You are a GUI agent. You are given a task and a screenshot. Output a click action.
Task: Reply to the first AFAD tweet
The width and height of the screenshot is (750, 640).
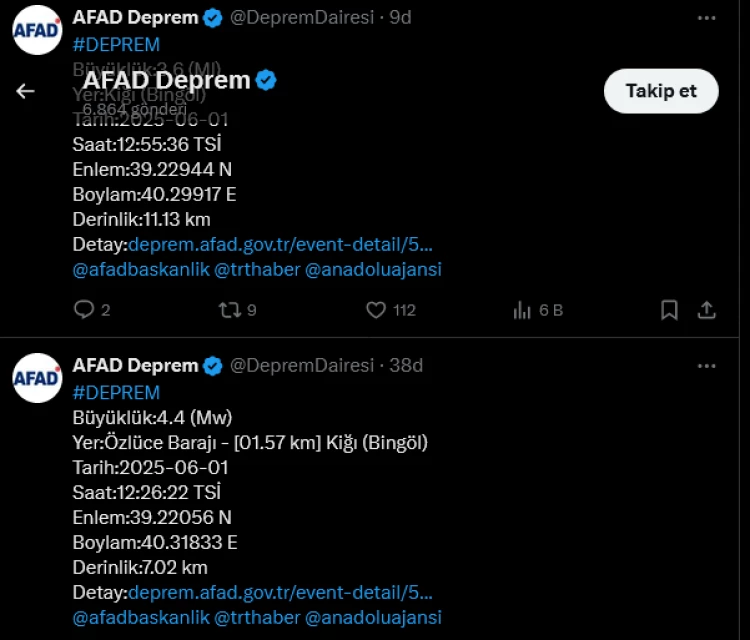coord(85,310)
